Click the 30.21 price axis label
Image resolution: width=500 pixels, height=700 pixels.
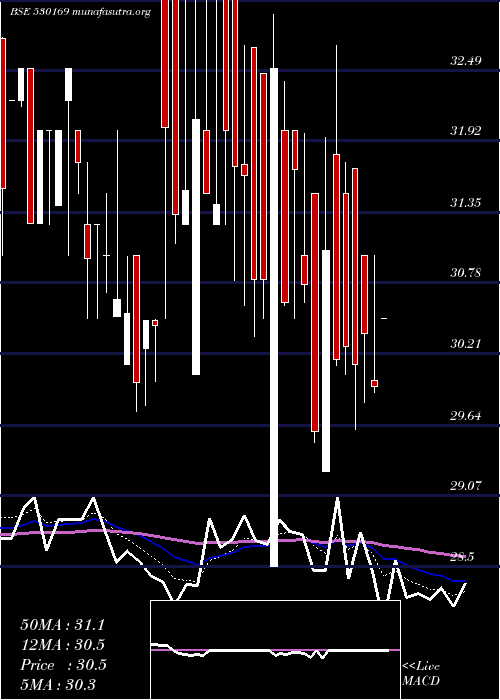tap(466, 344)
